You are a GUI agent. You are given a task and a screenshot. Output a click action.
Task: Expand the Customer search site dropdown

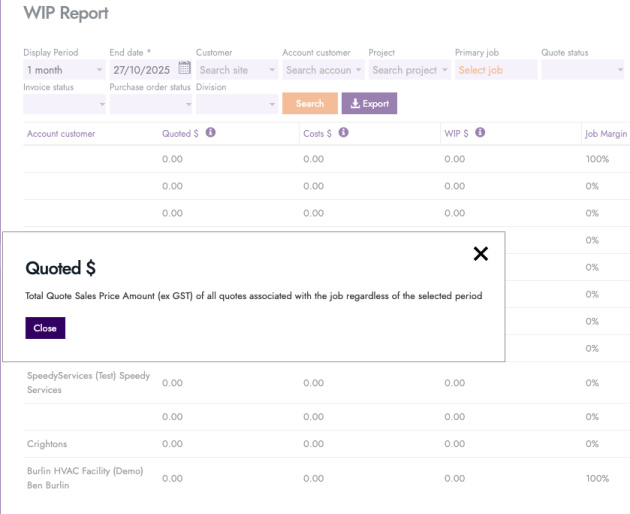[x=237, y=70]
